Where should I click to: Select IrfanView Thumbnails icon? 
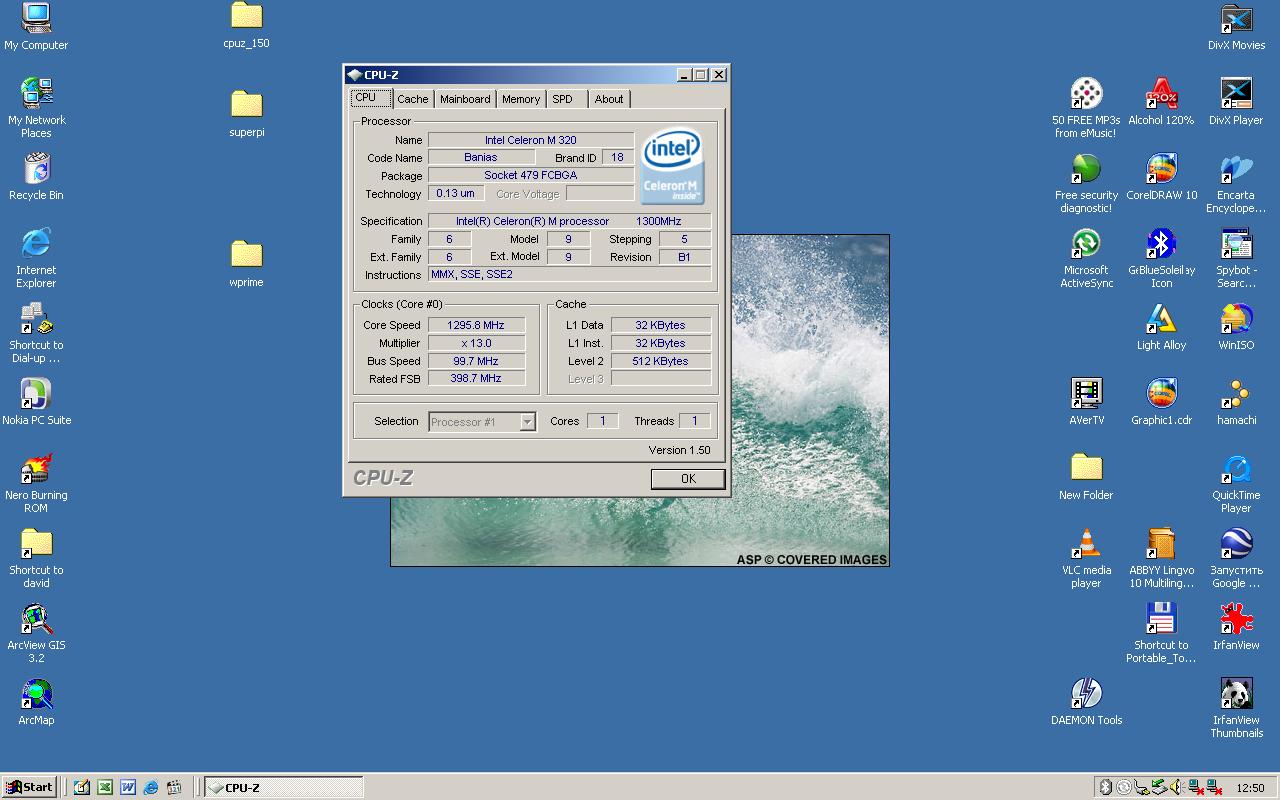[x=1236, y=708]
